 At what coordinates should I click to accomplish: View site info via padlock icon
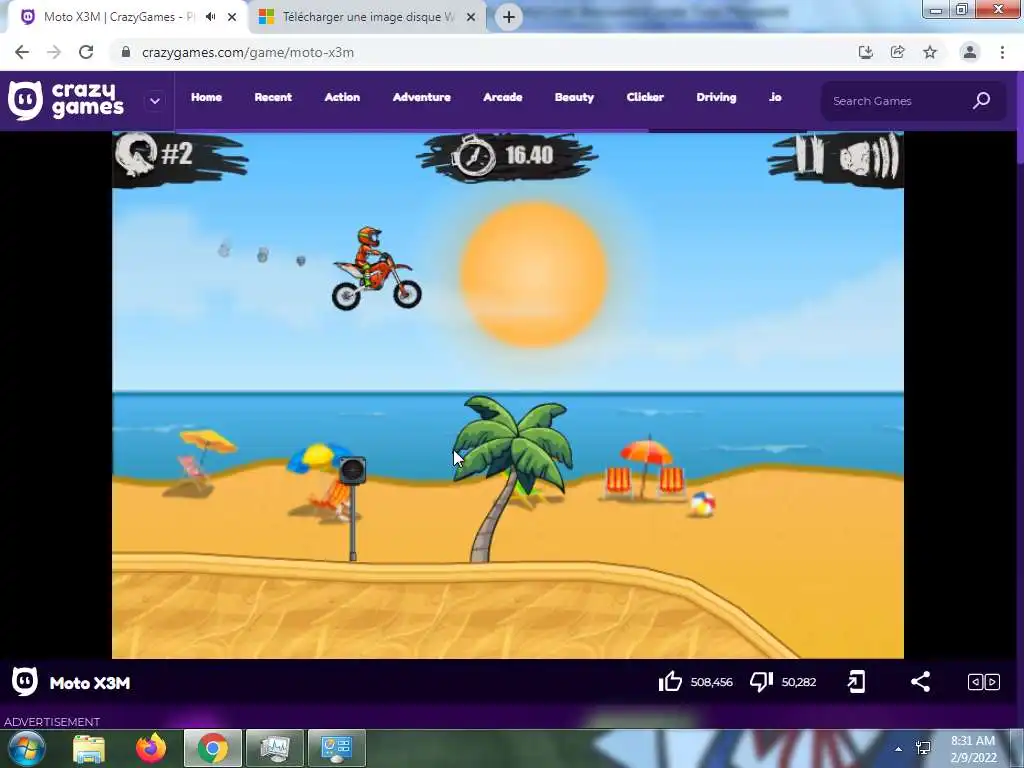(126, 52)
